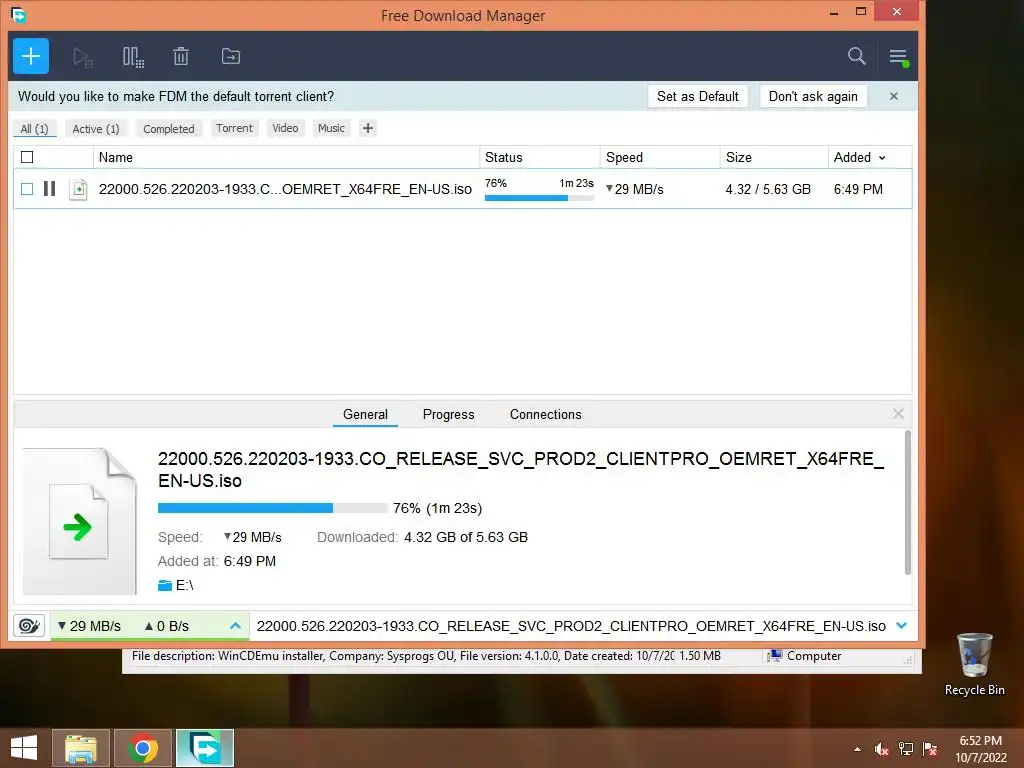The image size is (1024, 768).
Task: Switch to Completed downloads tab
Action: (168, 129)
